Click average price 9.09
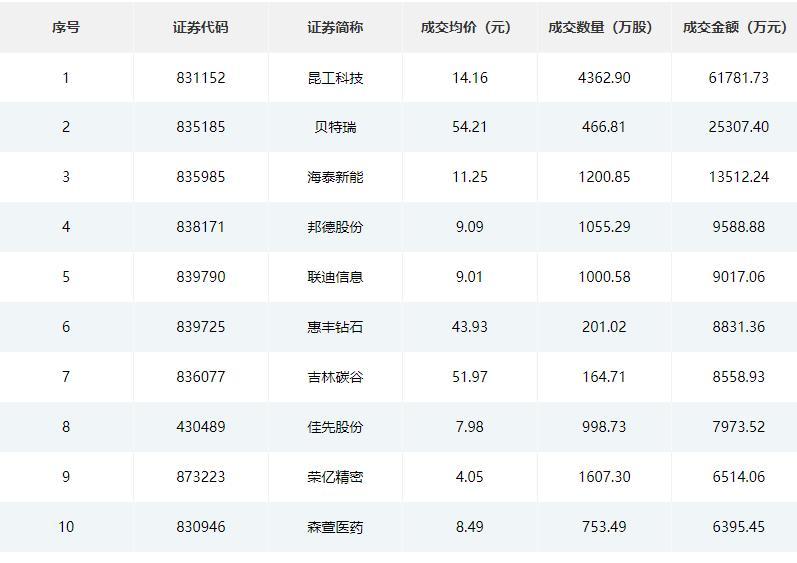Screen dimensions: 797x563 (470, 227)
